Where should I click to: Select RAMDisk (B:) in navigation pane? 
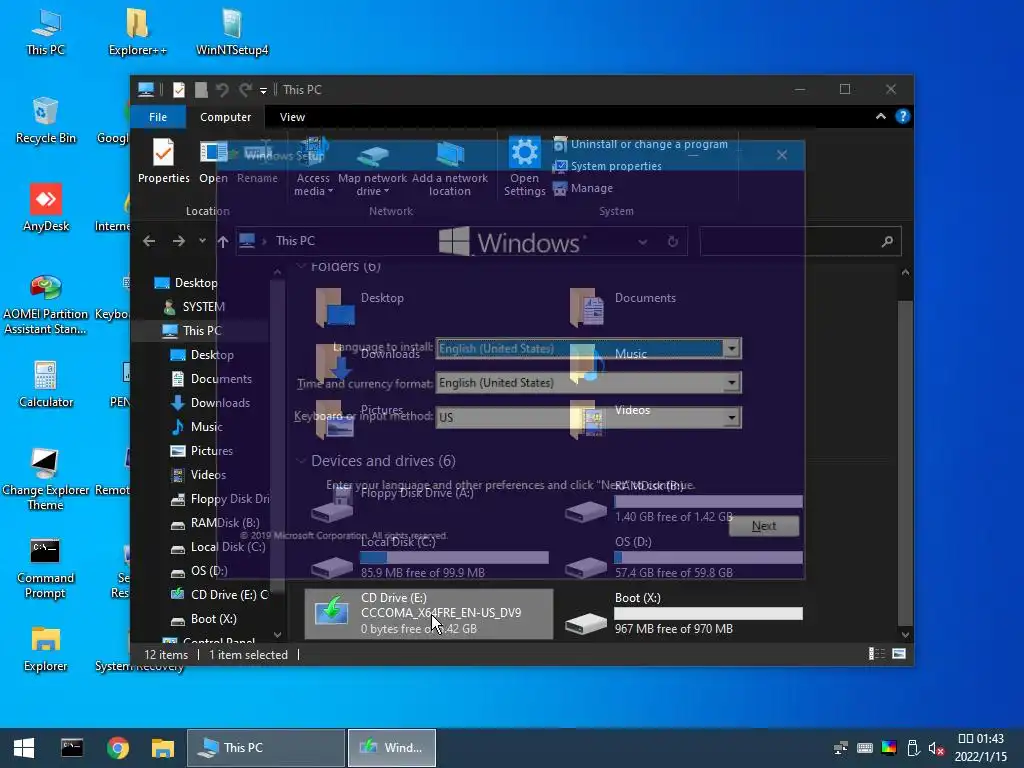pos(215,522)
